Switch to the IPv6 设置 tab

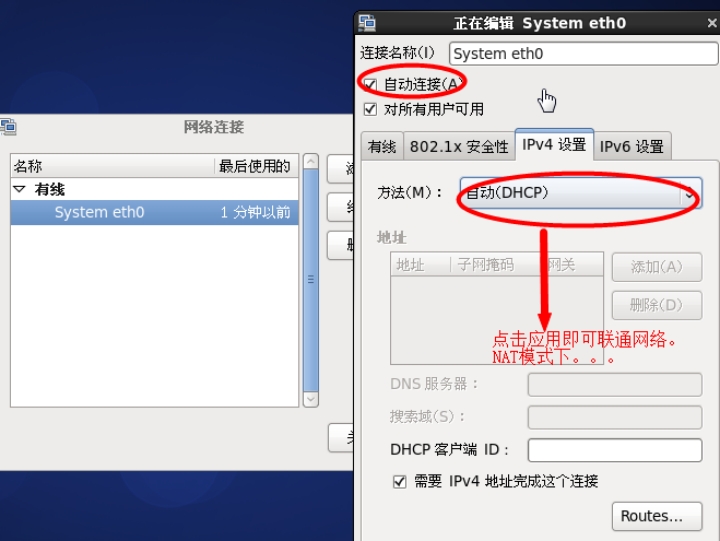[632, 146]
